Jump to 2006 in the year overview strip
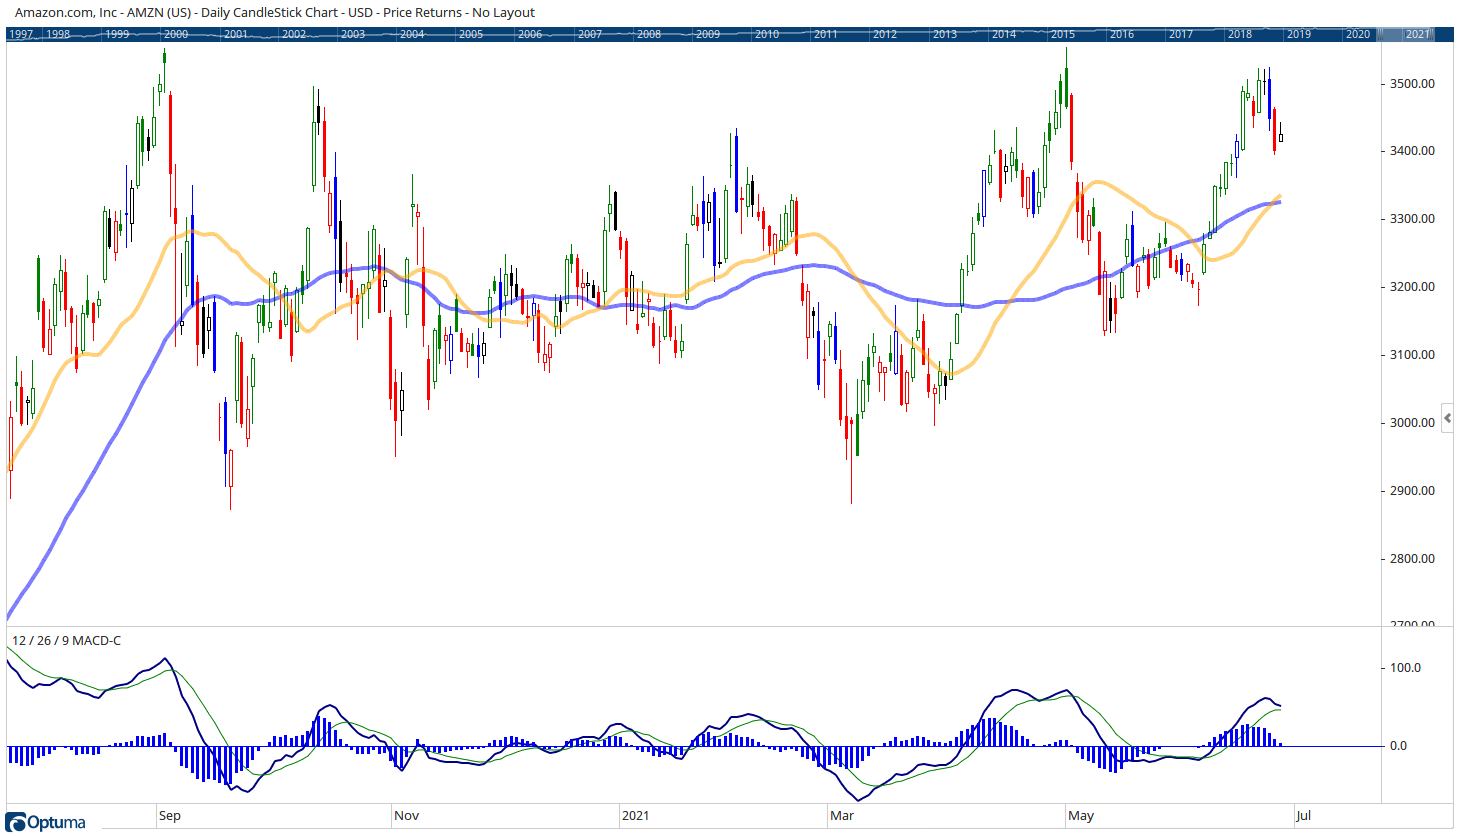Image resolution: width=1460 pixels, height=836 pixels. coord(530,34)
